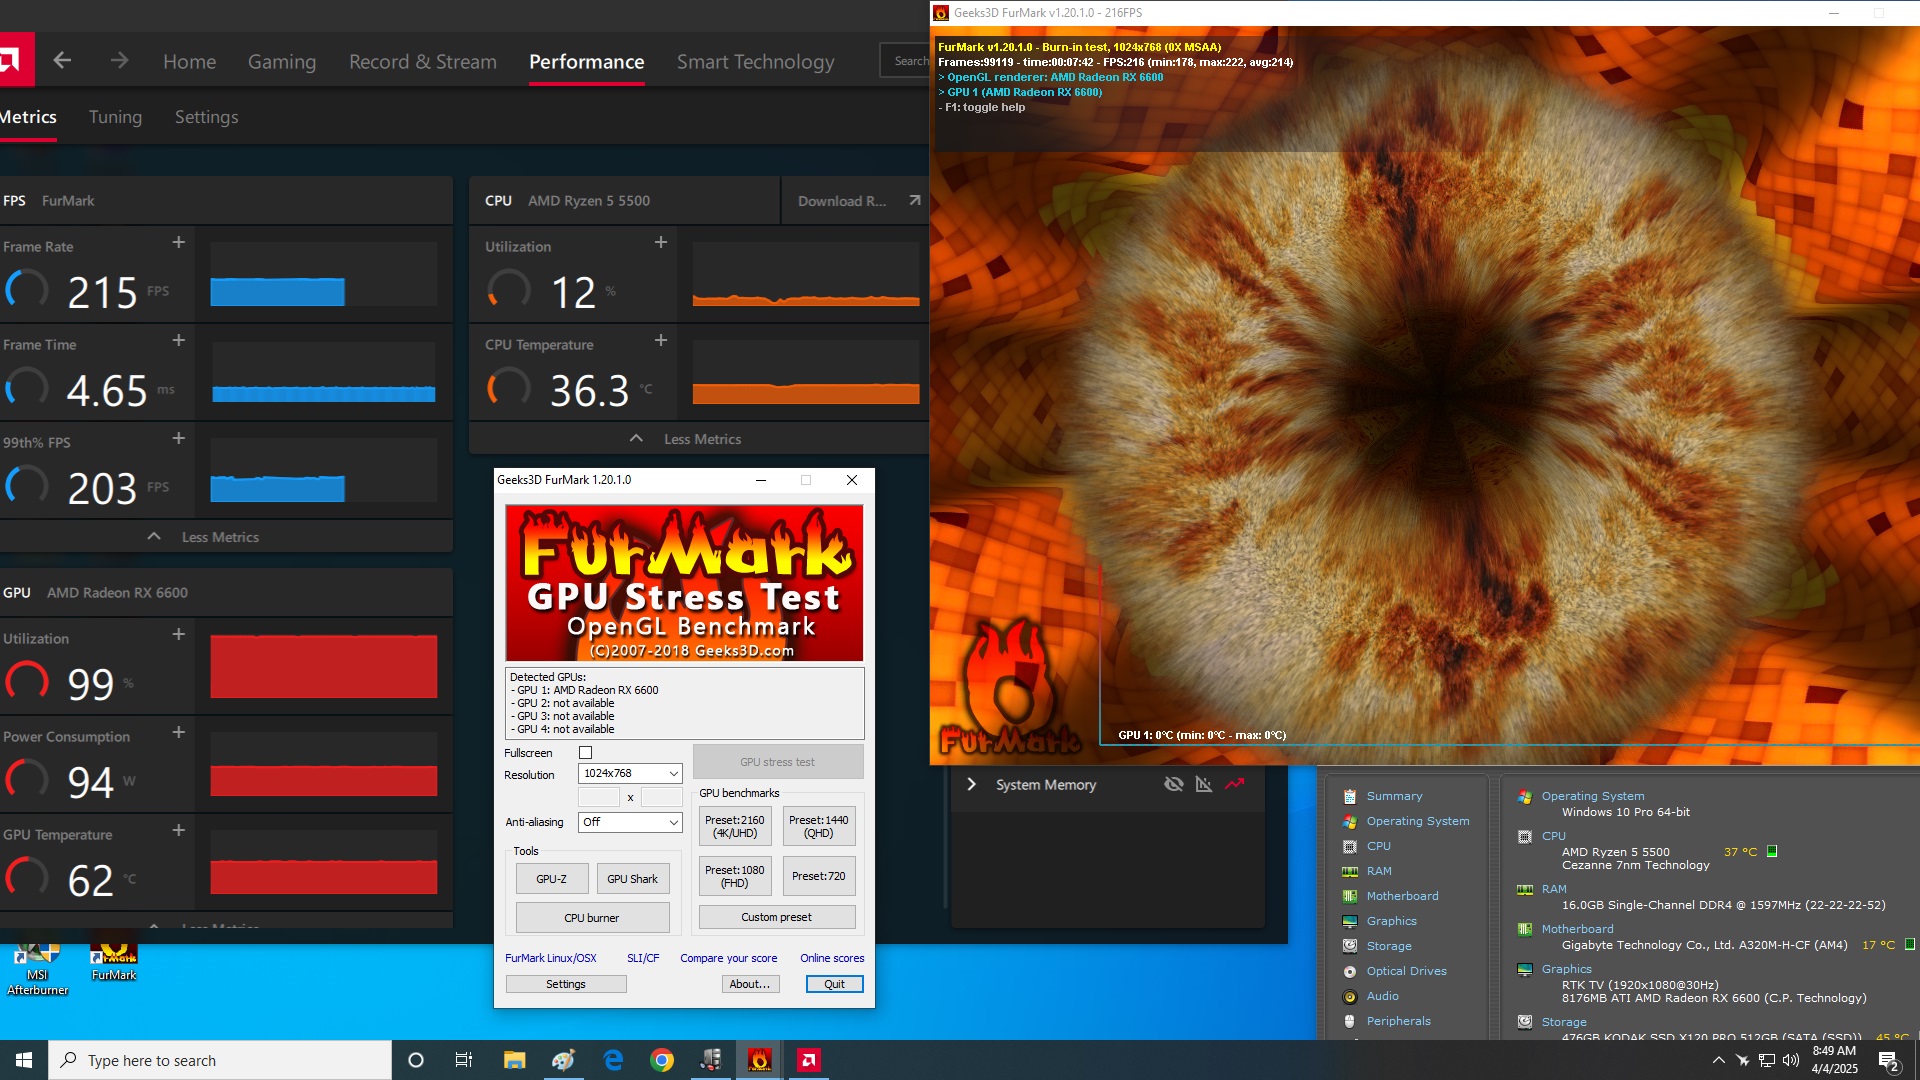Open Optical Drives in Speccy sidebar
The height and width of the screenshot is (1080, 1920).
(1406, 971)
